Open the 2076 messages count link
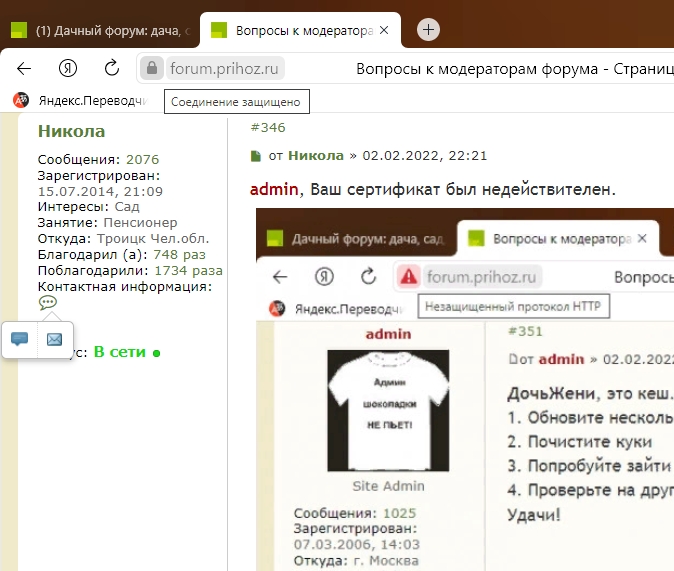Screen dimensions: 674x571 click(x=142, y=159)
